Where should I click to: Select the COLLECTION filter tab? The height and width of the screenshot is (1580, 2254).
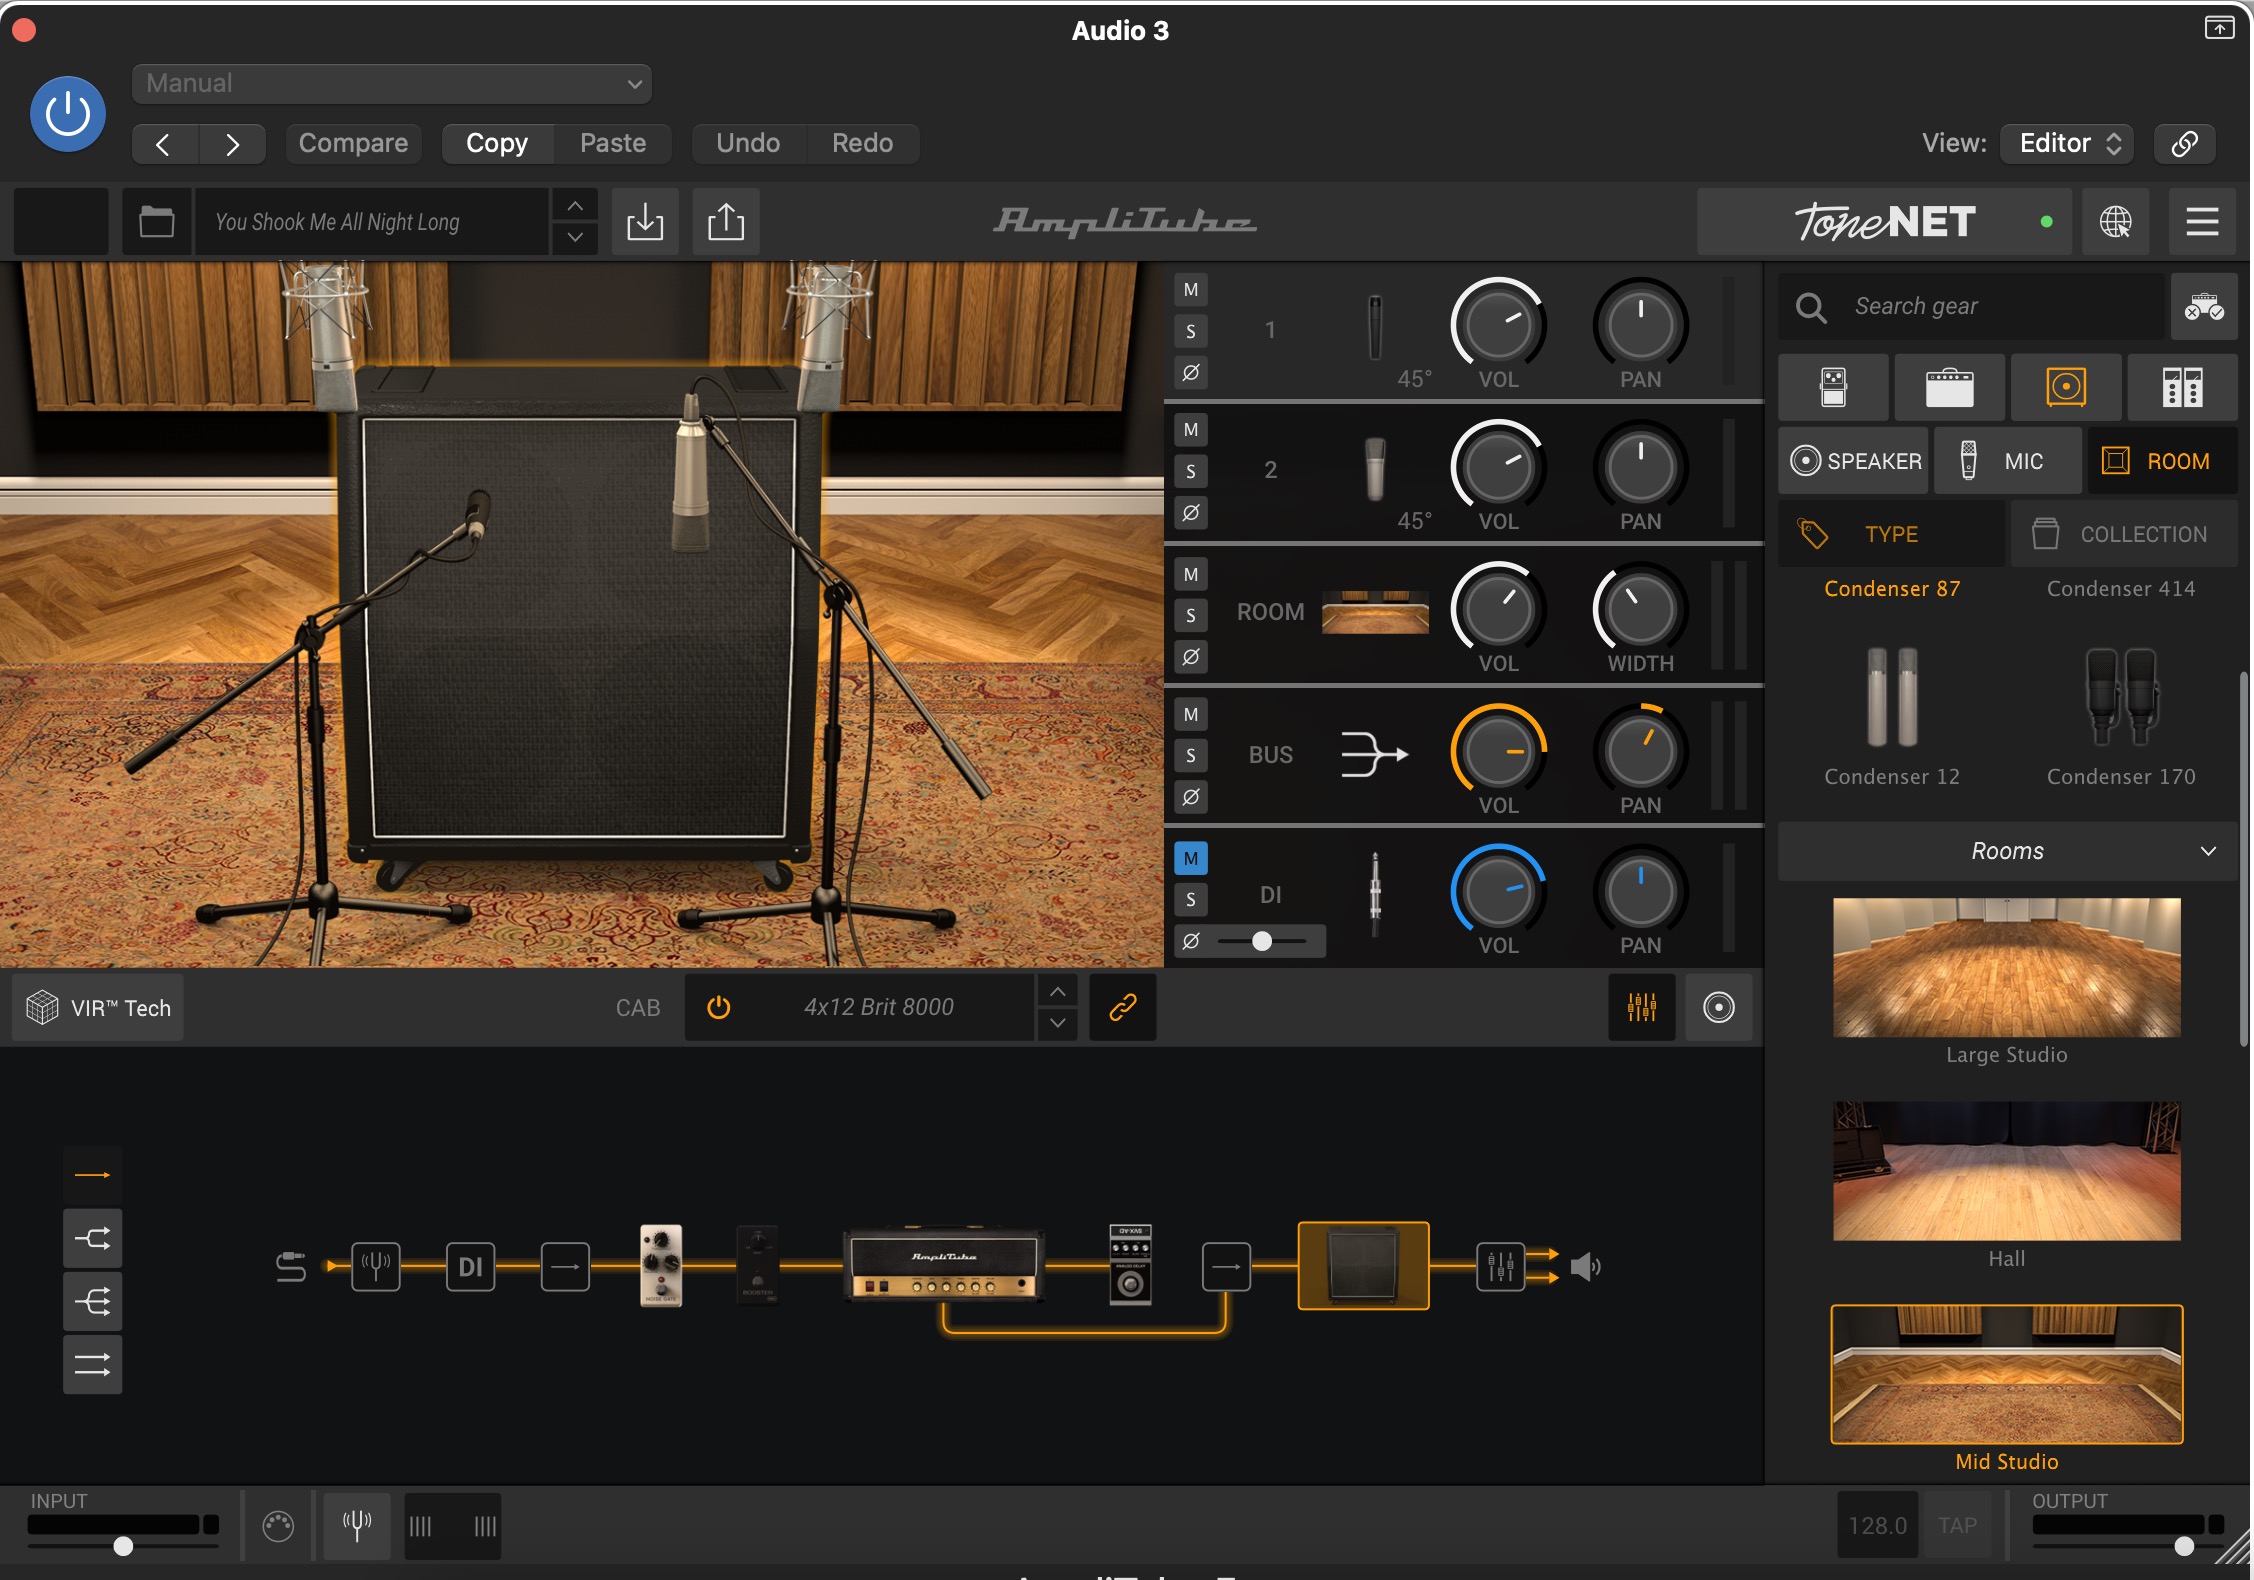point(2124,534)
